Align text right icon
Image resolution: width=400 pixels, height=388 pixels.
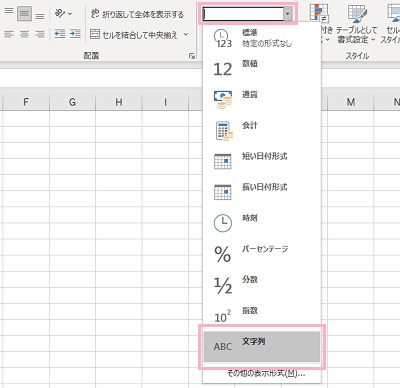(40, 34)
